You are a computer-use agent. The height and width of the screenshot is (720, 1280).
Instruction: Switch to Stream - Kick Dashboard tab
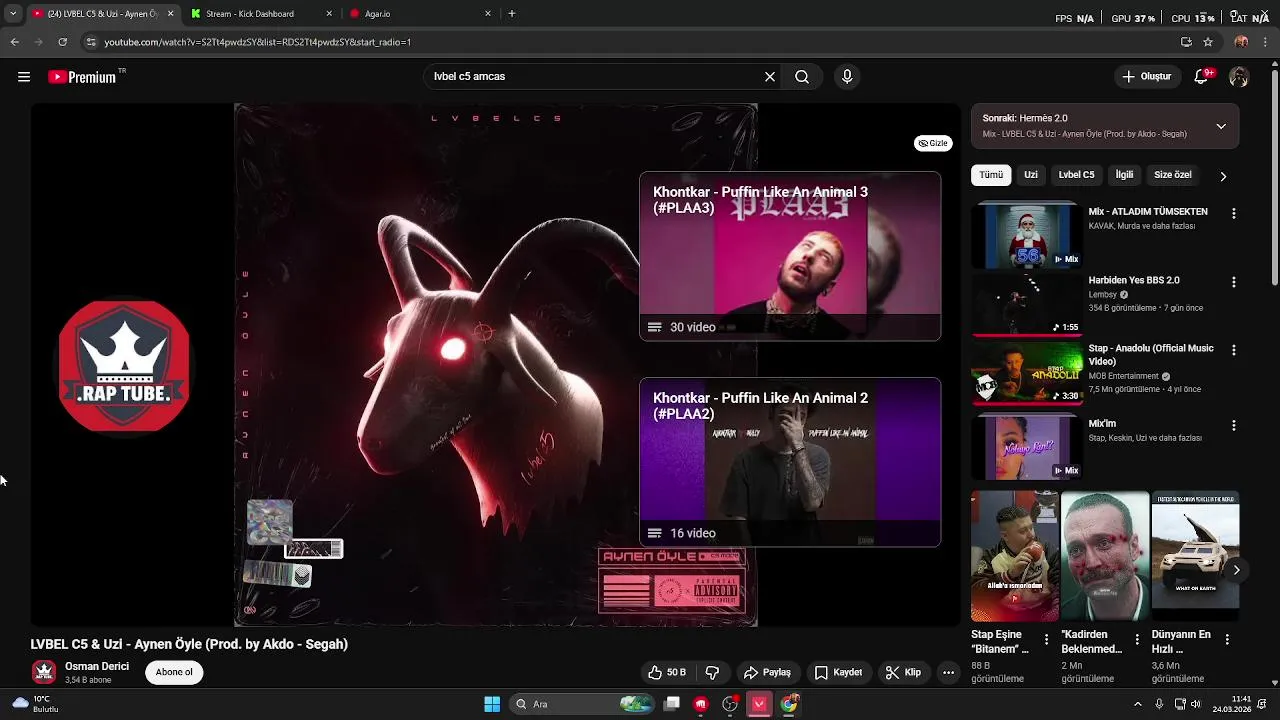click(x=262, y=14)
